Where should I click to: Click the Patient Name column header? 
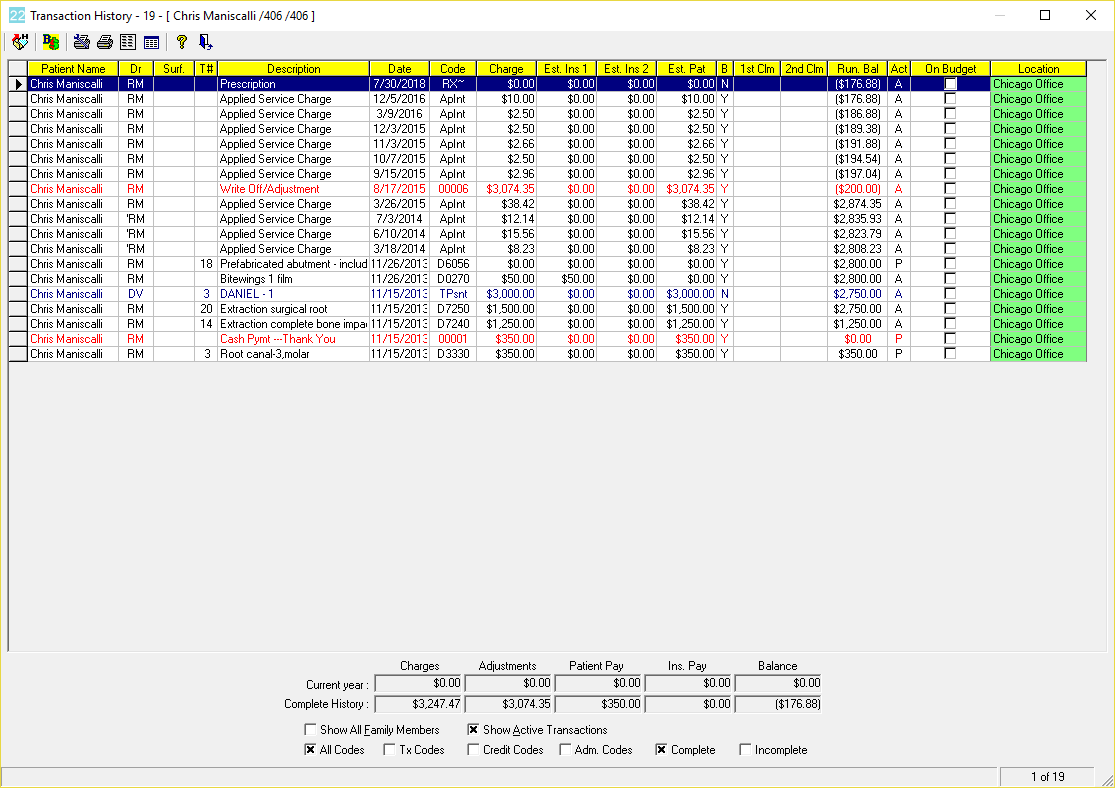(x=73, y=69)
